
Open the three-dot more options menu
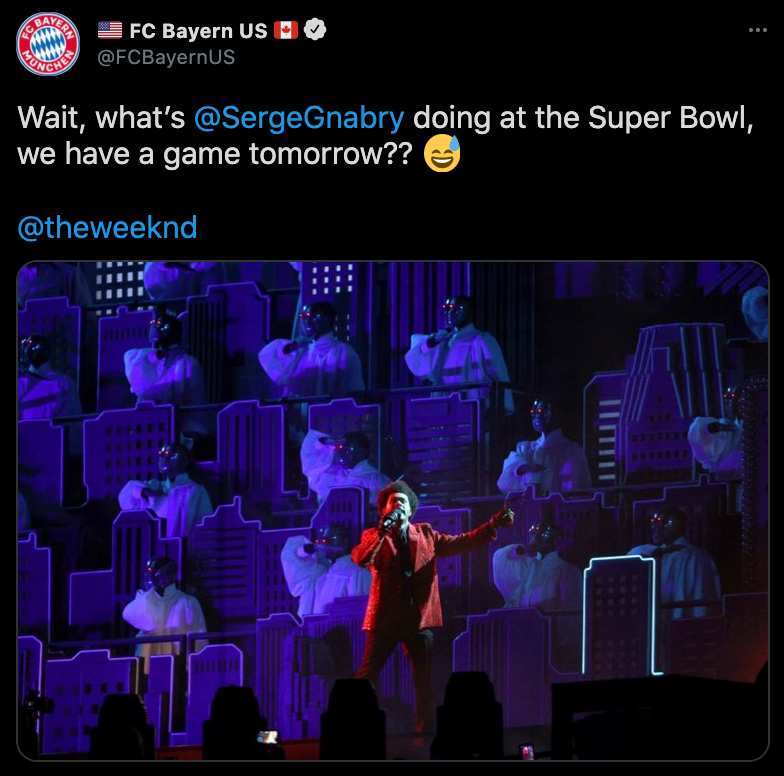tap(758, 30)
